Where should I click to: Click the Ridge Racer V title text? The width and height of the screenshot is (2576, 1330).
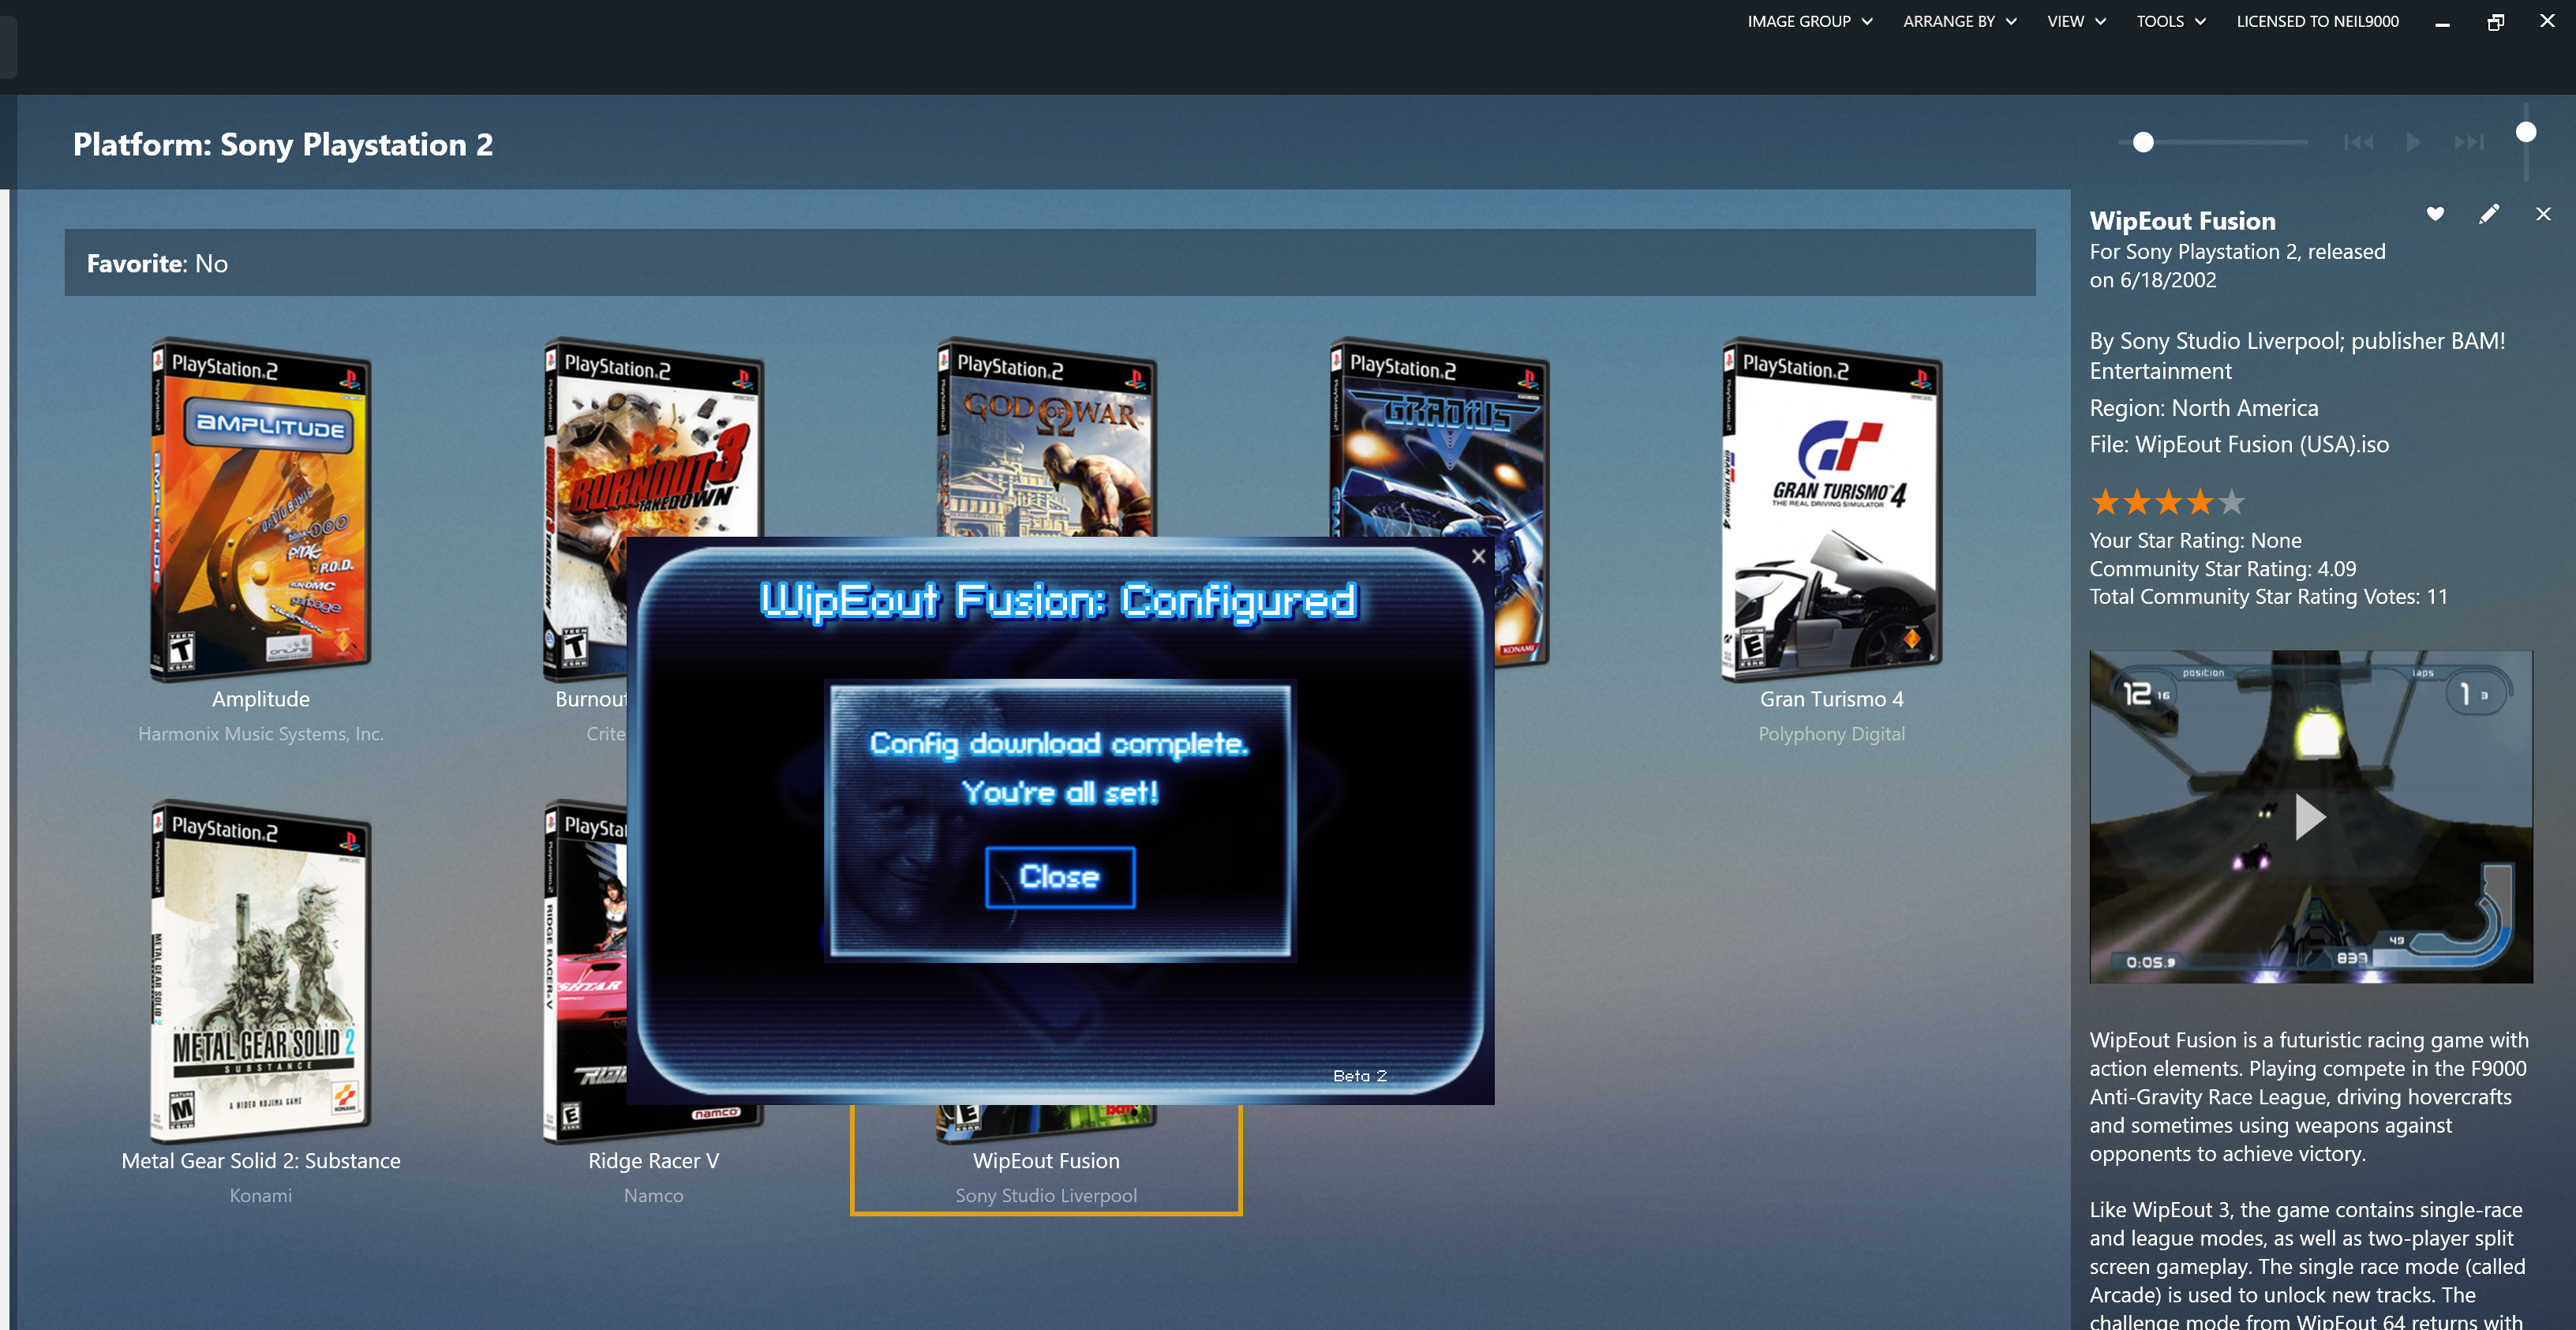point(653,1161)
